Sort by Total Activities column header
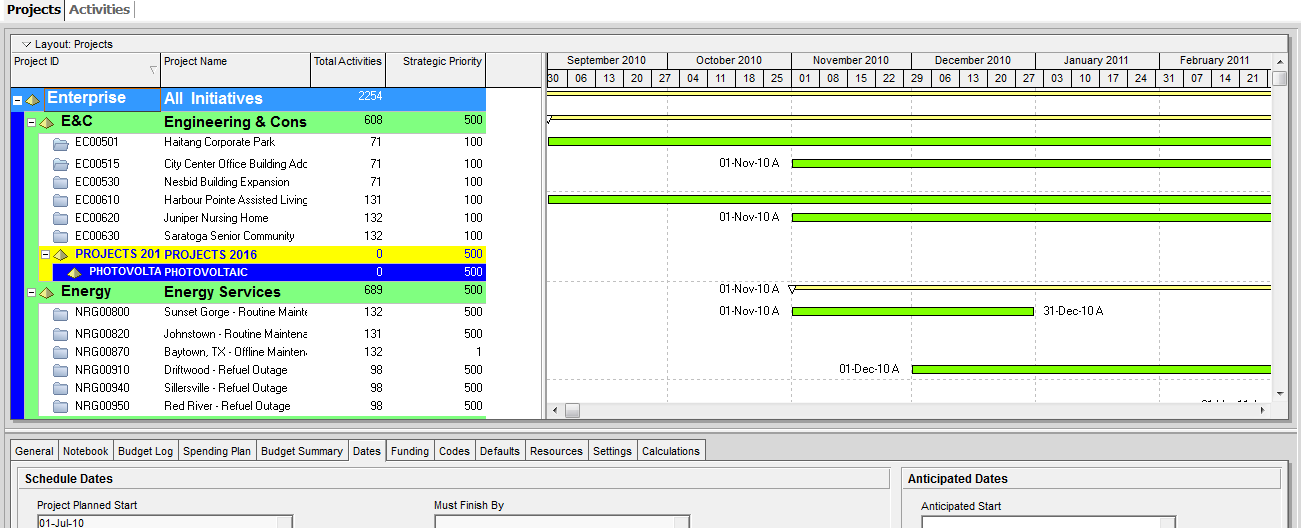Image resolution: width=1301 pixels, height=528 pixels. point(348,69)
